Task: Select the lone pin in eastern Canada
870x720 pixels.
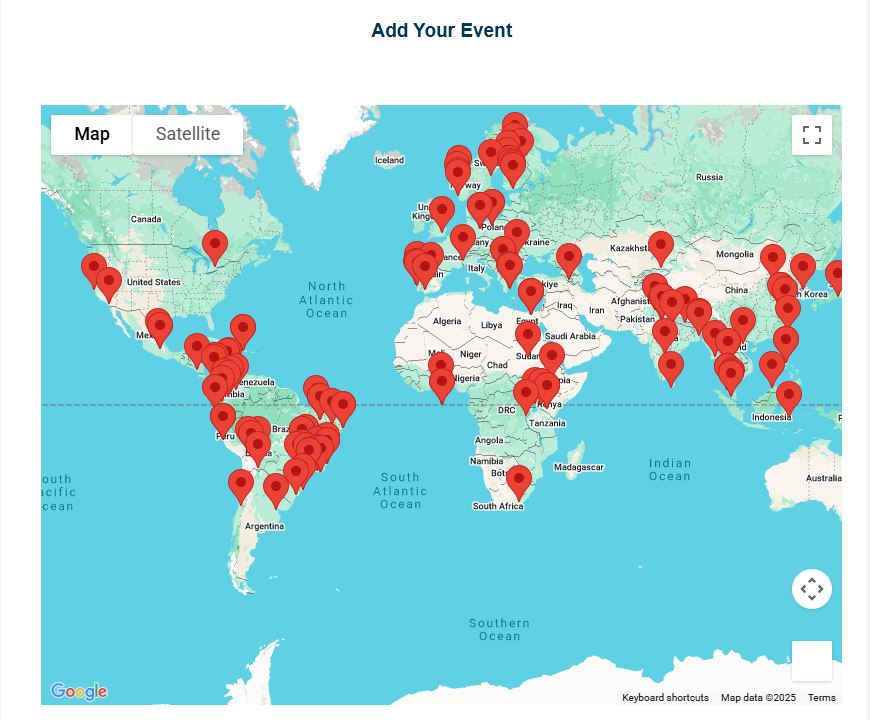Action: (215, 247)
